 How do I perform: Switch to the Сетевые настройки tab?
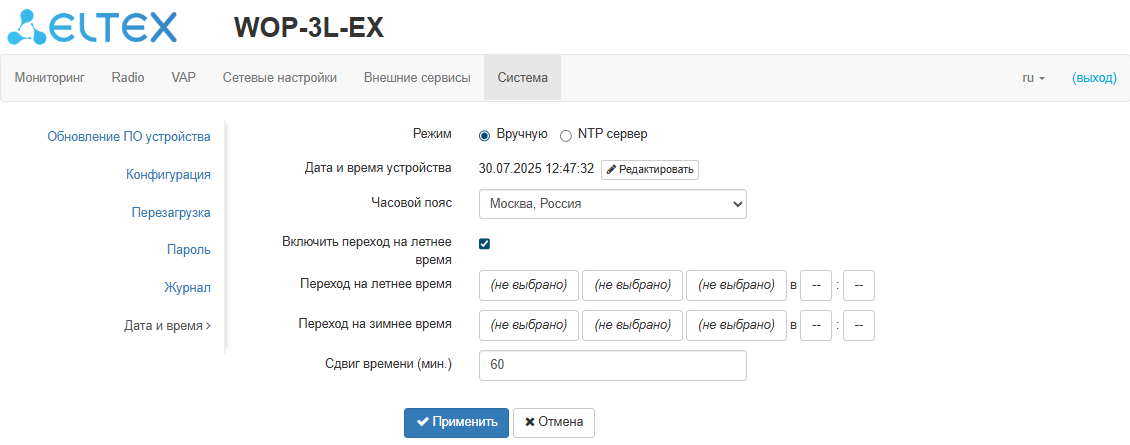279,78
